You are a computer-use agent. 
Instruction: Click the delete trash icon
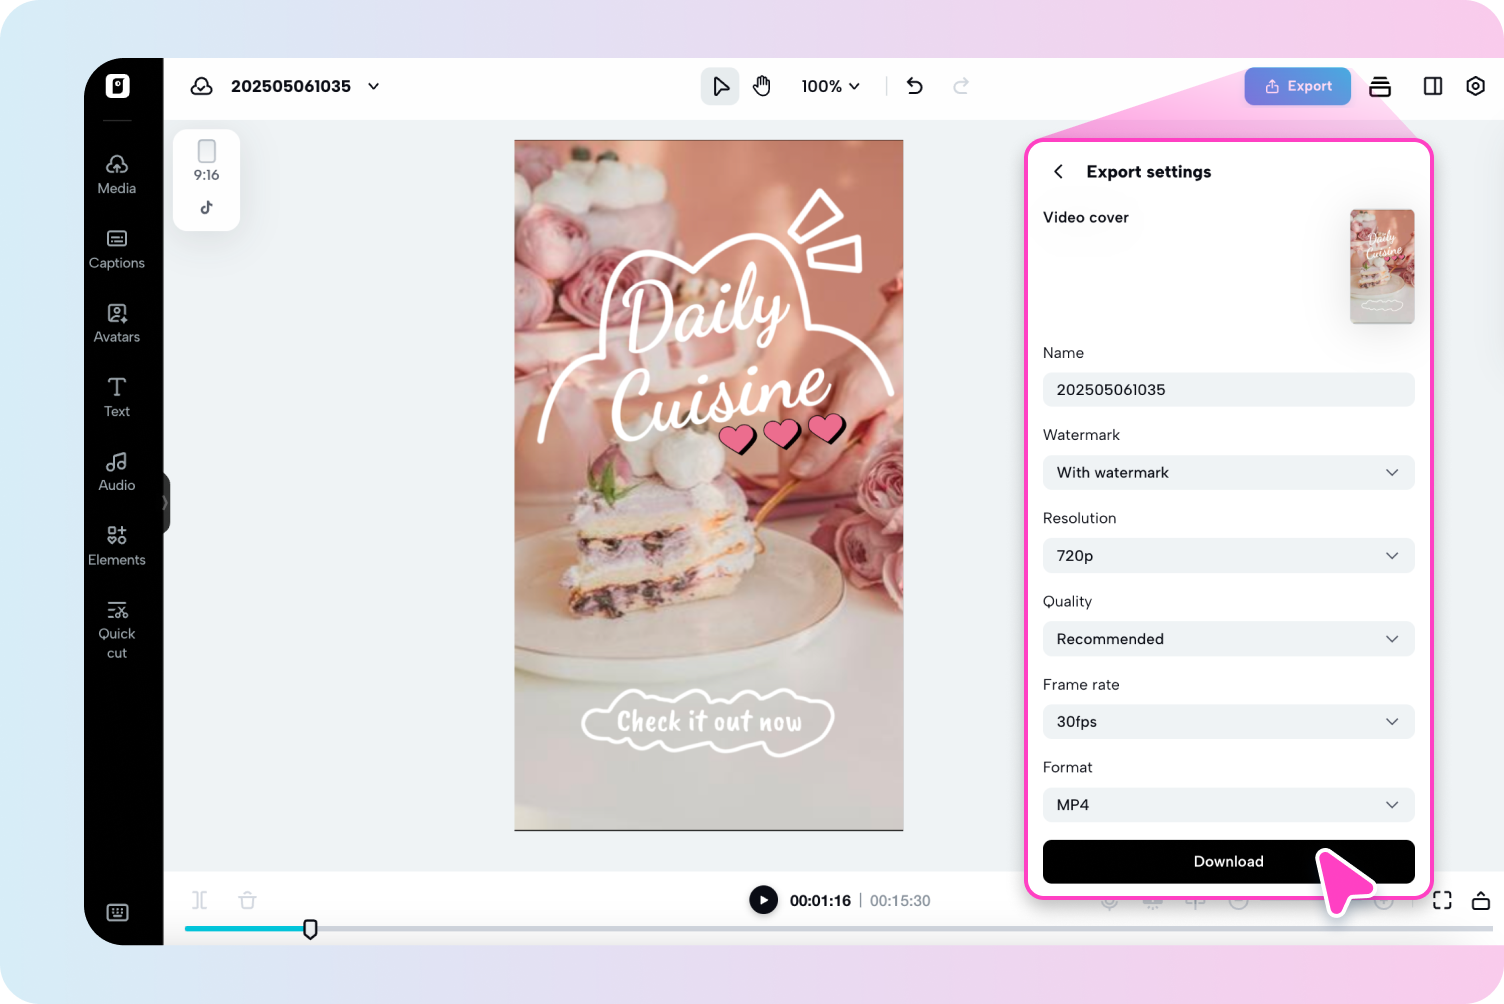tap(248, 900)
